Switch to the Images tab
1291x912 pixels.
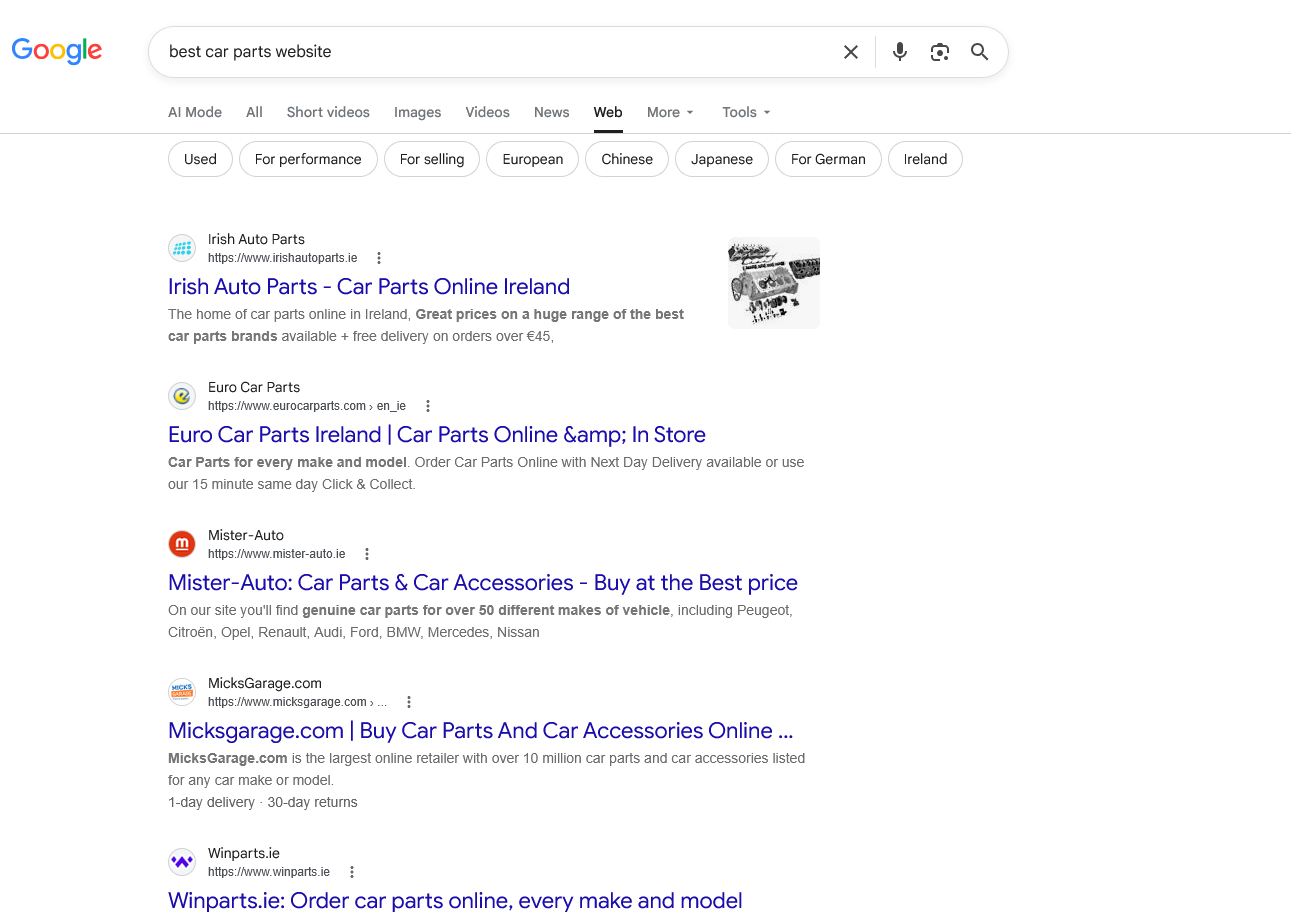tap(417, 112)
